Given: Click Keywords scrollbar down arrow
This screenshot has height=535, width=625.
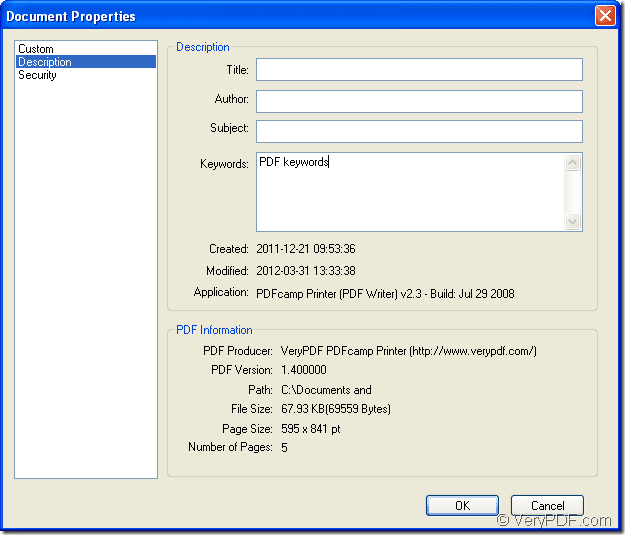Looking at the screenshot, I should pos(573,221).
